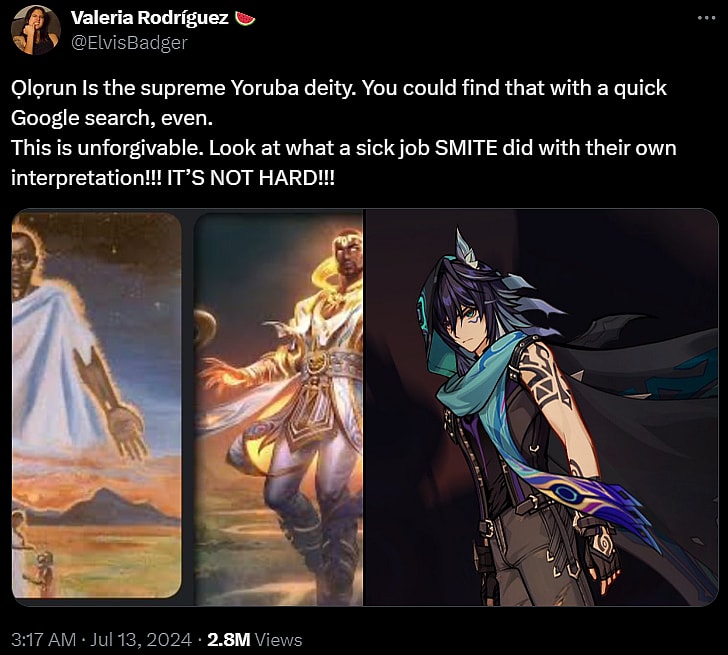Open the @ElvisBadger handle link
This screenshot has height=655, width=728.
click(x=129, y=42)
